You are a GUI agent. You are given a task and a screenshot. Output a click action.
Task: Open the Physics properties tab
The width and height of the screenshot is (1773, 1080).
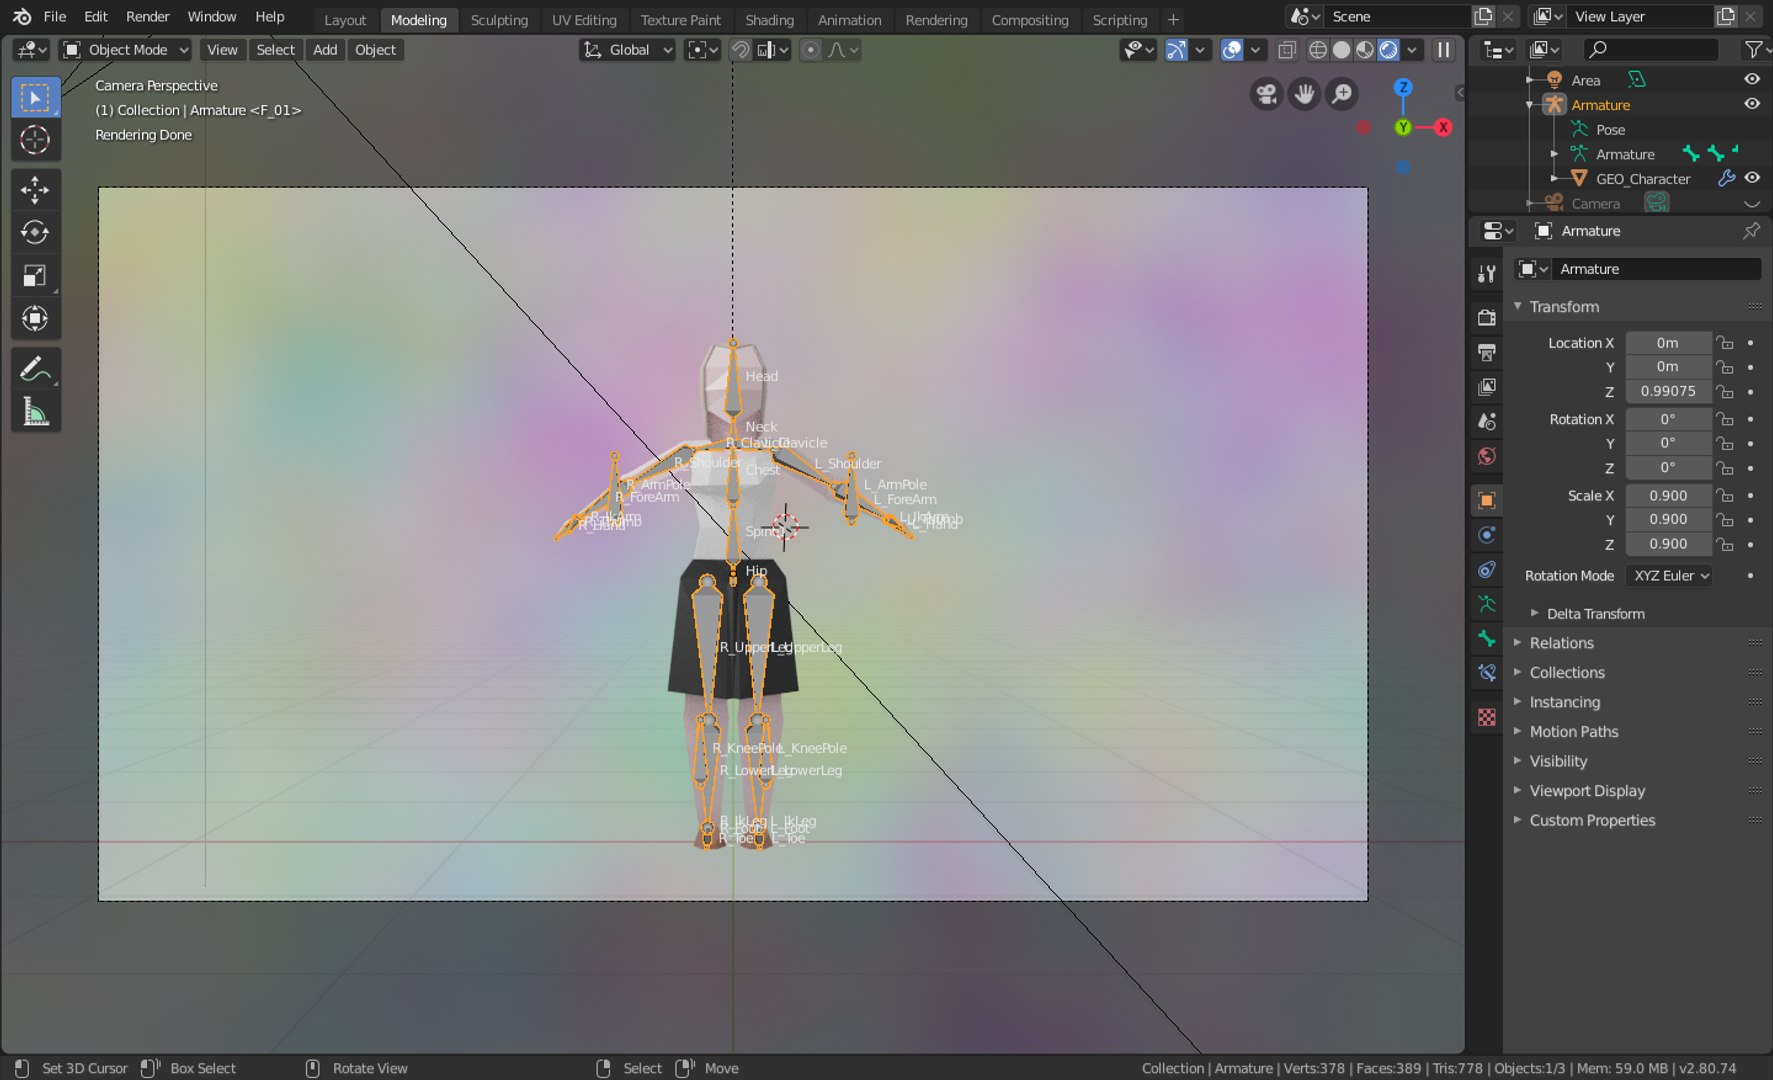click(1487, 534)
